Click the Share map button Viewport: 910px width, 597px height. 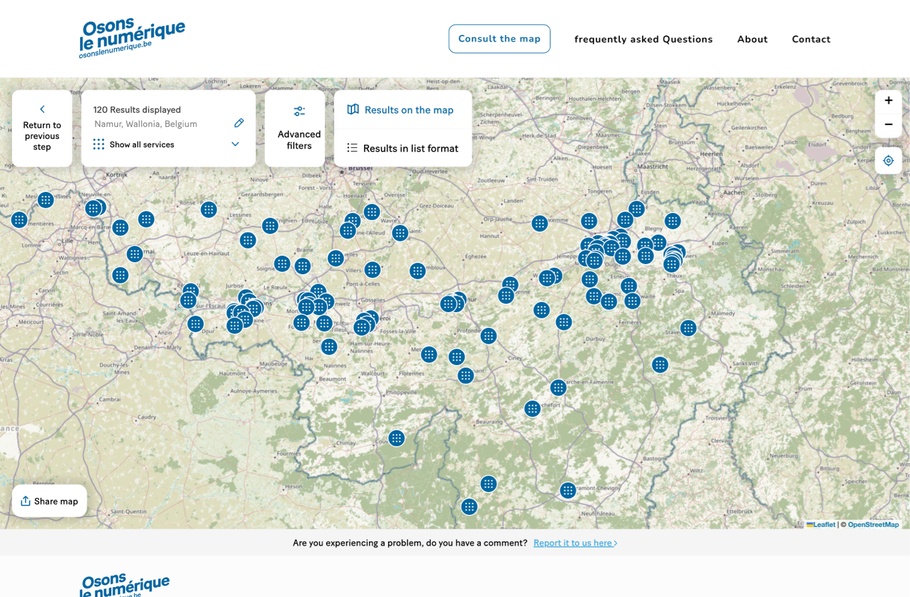coord(49,501)
